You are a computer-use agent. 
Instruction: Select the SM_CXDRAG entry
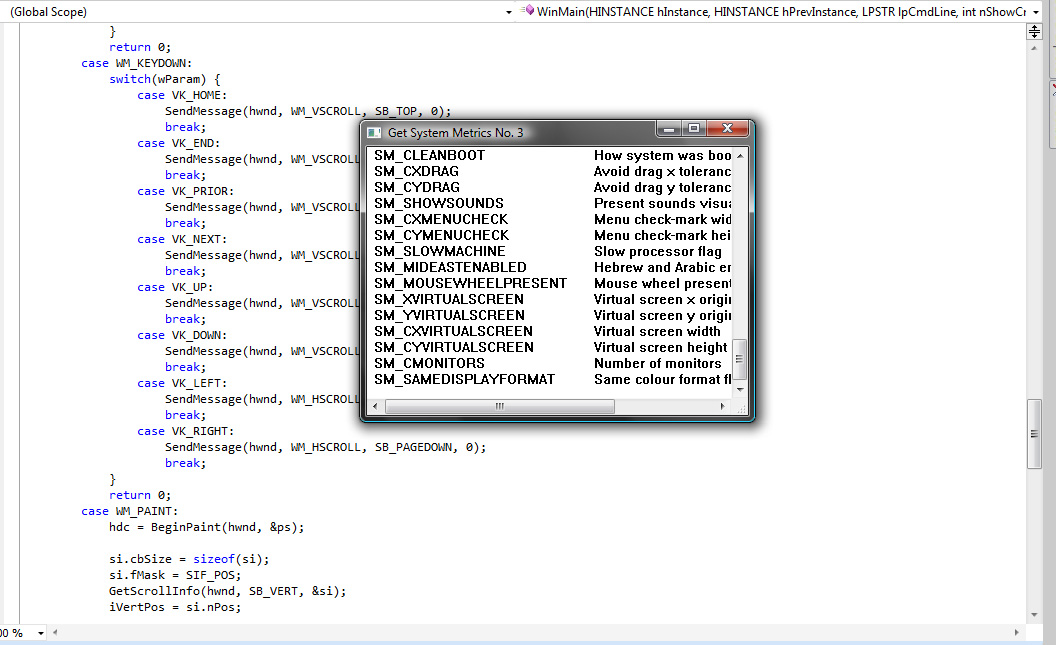tap(416, 172)
